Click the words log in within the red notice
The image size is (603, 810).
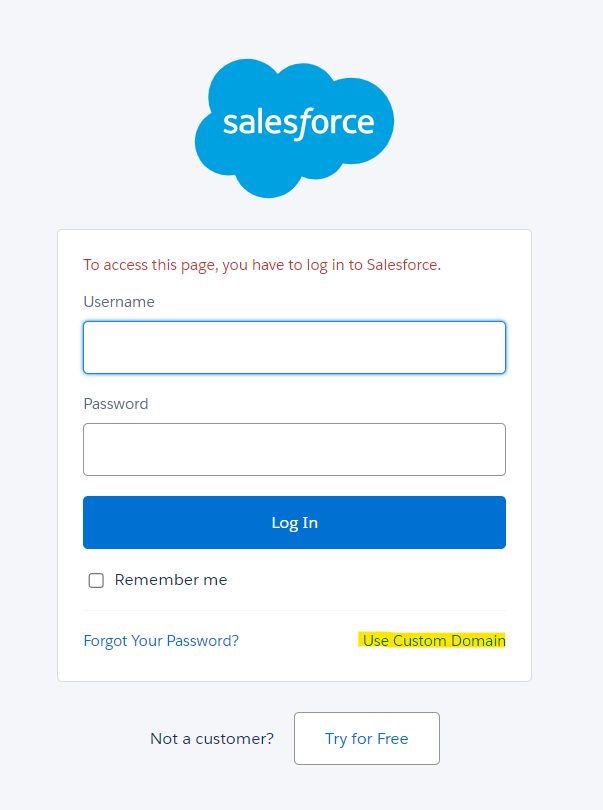[x=325, y=265]
